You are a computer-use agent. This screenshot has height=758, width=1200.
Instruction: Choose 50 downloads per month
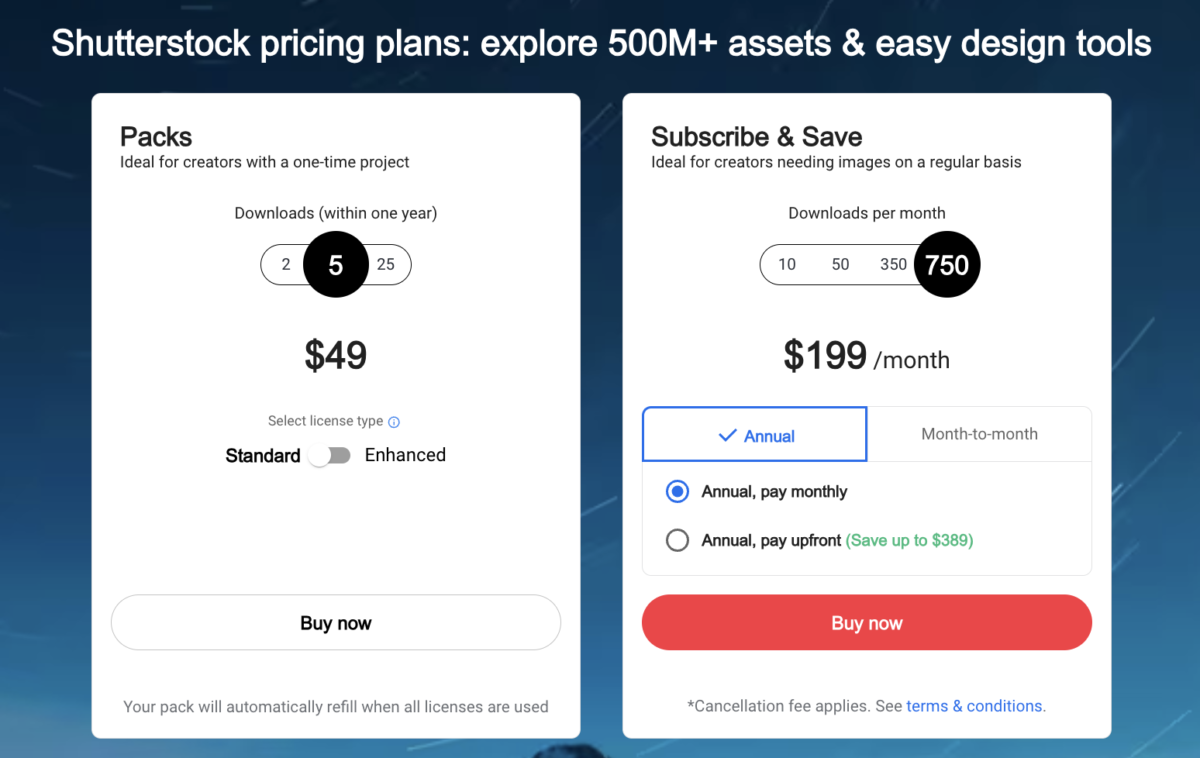pyautogui.click(x=840, y=264)
